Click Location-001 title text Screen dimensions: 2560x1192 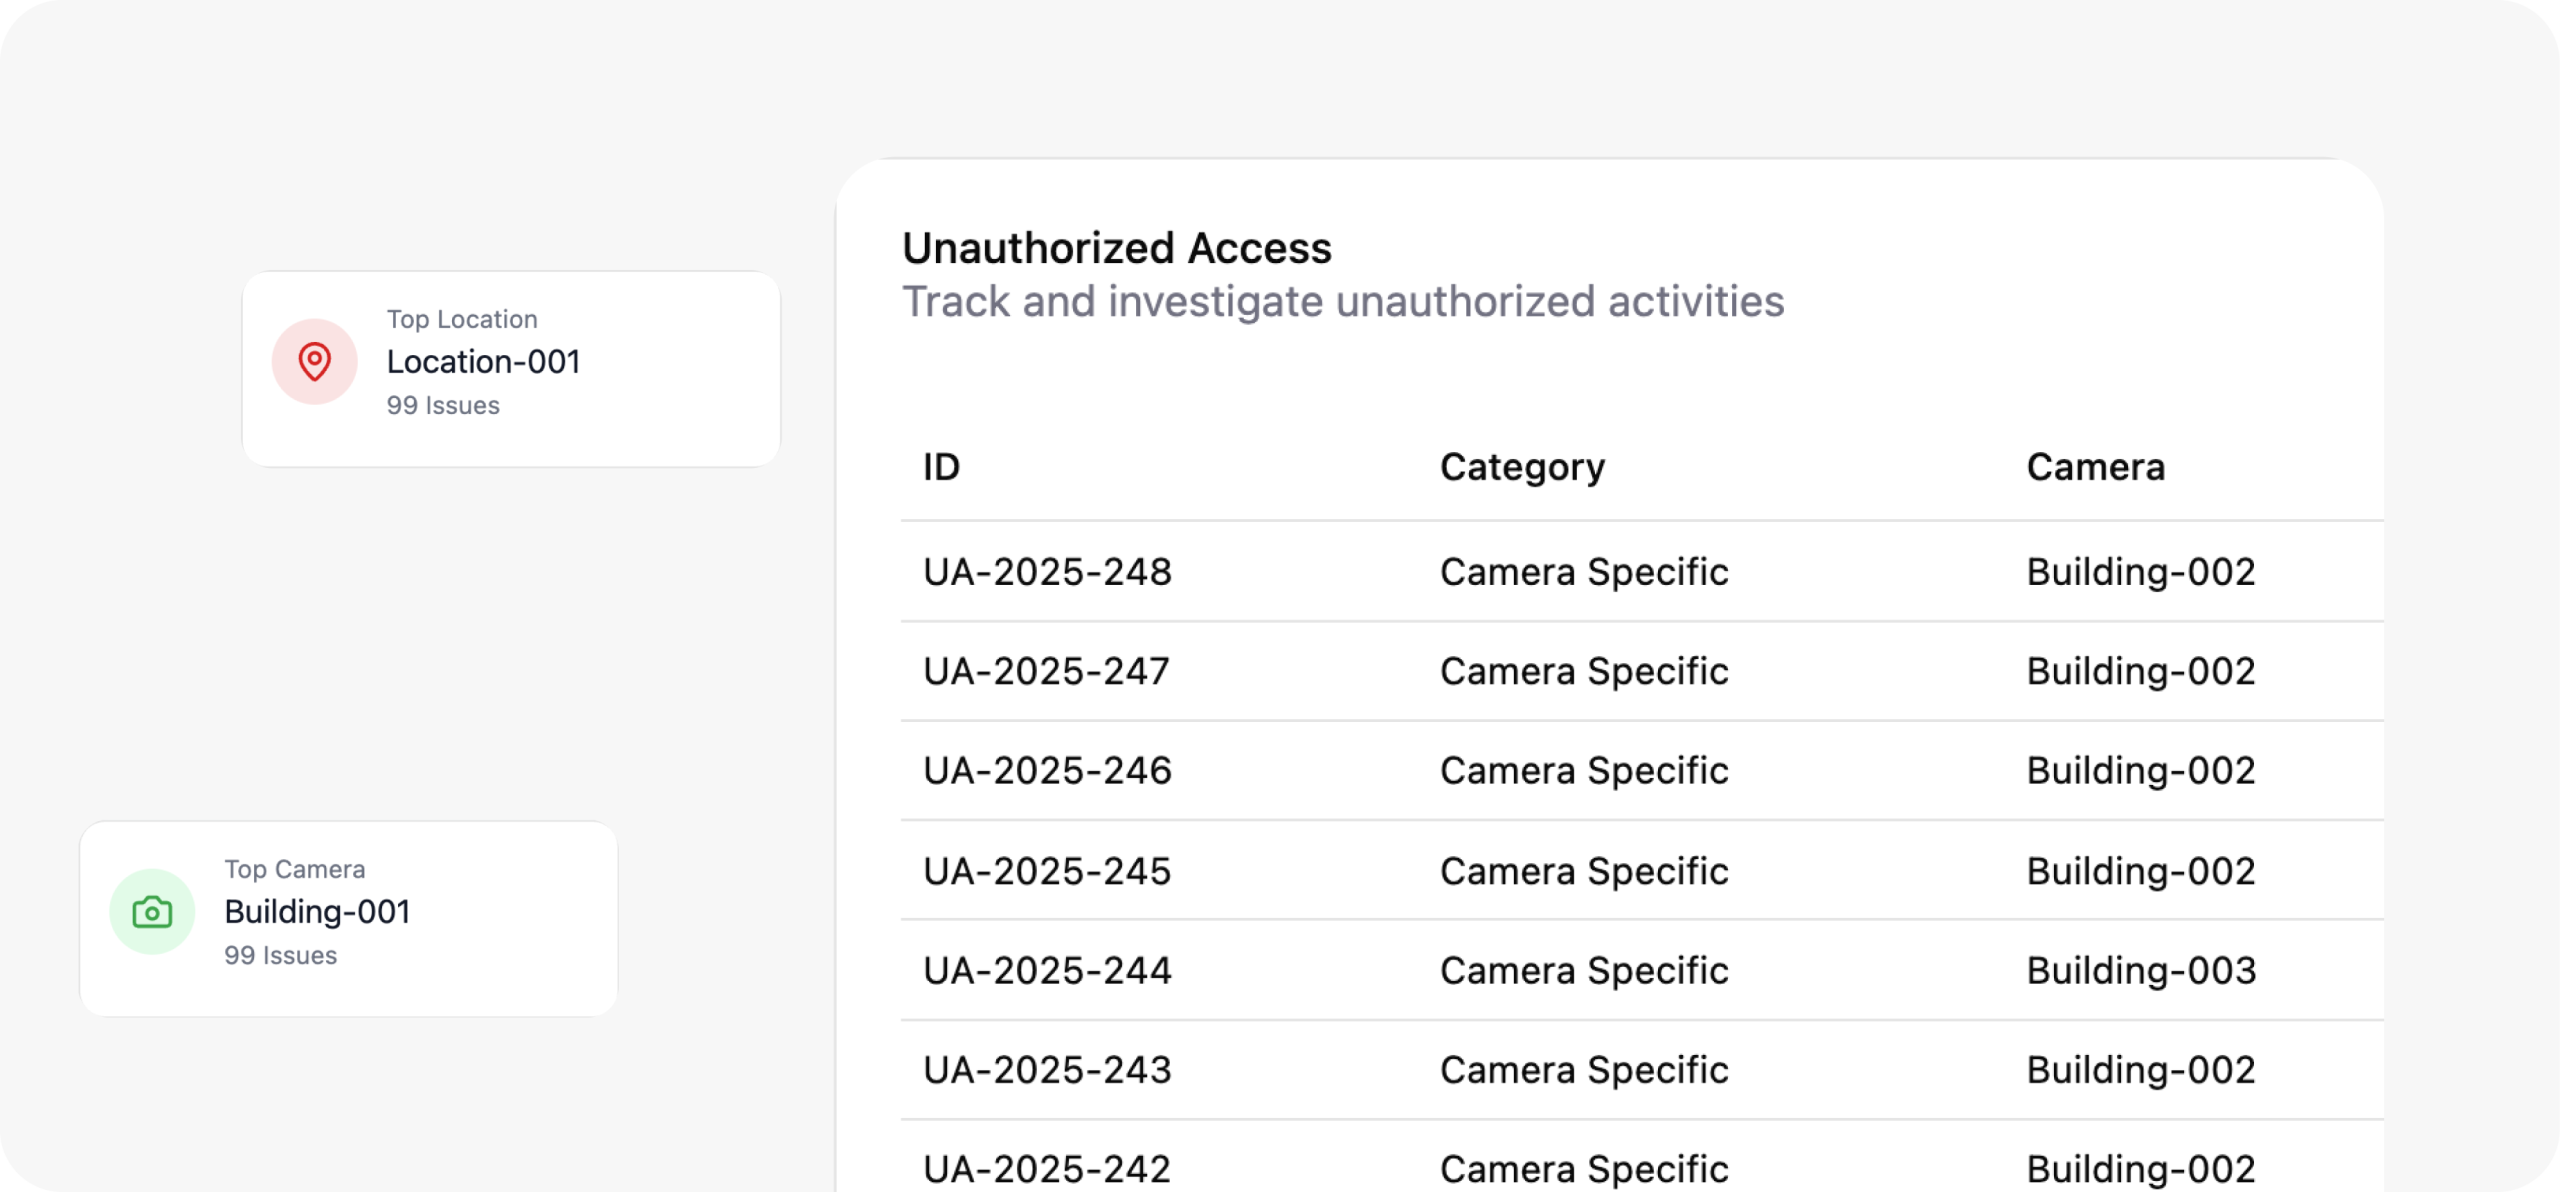(483, 362)
